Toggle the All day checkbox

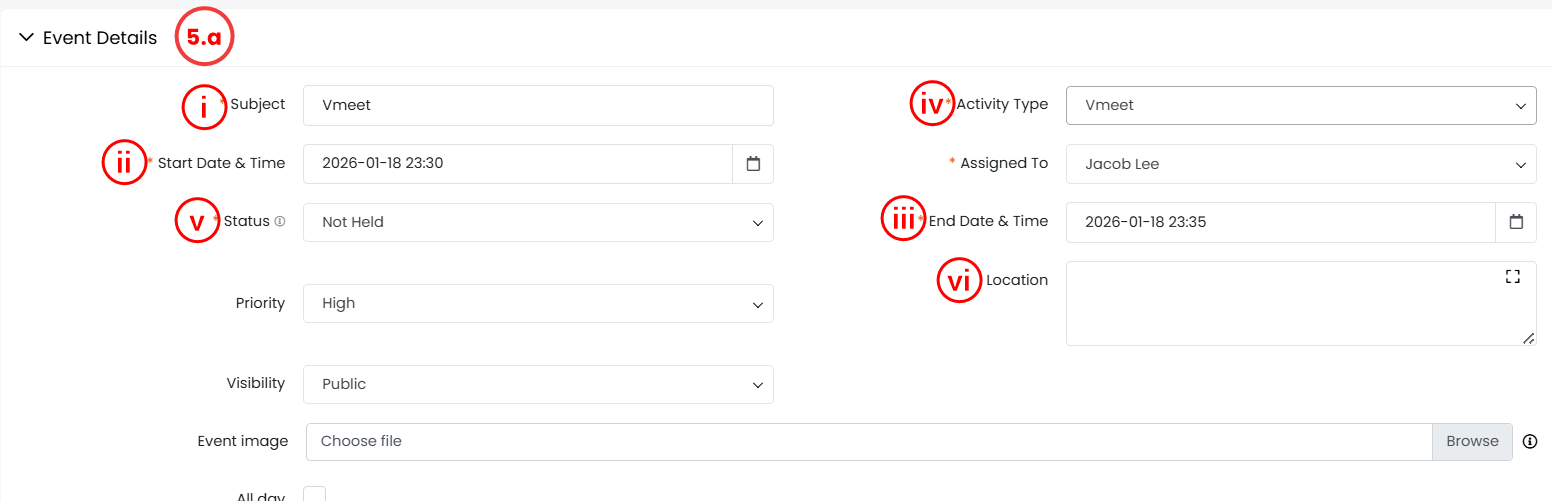tap(314, 495)
